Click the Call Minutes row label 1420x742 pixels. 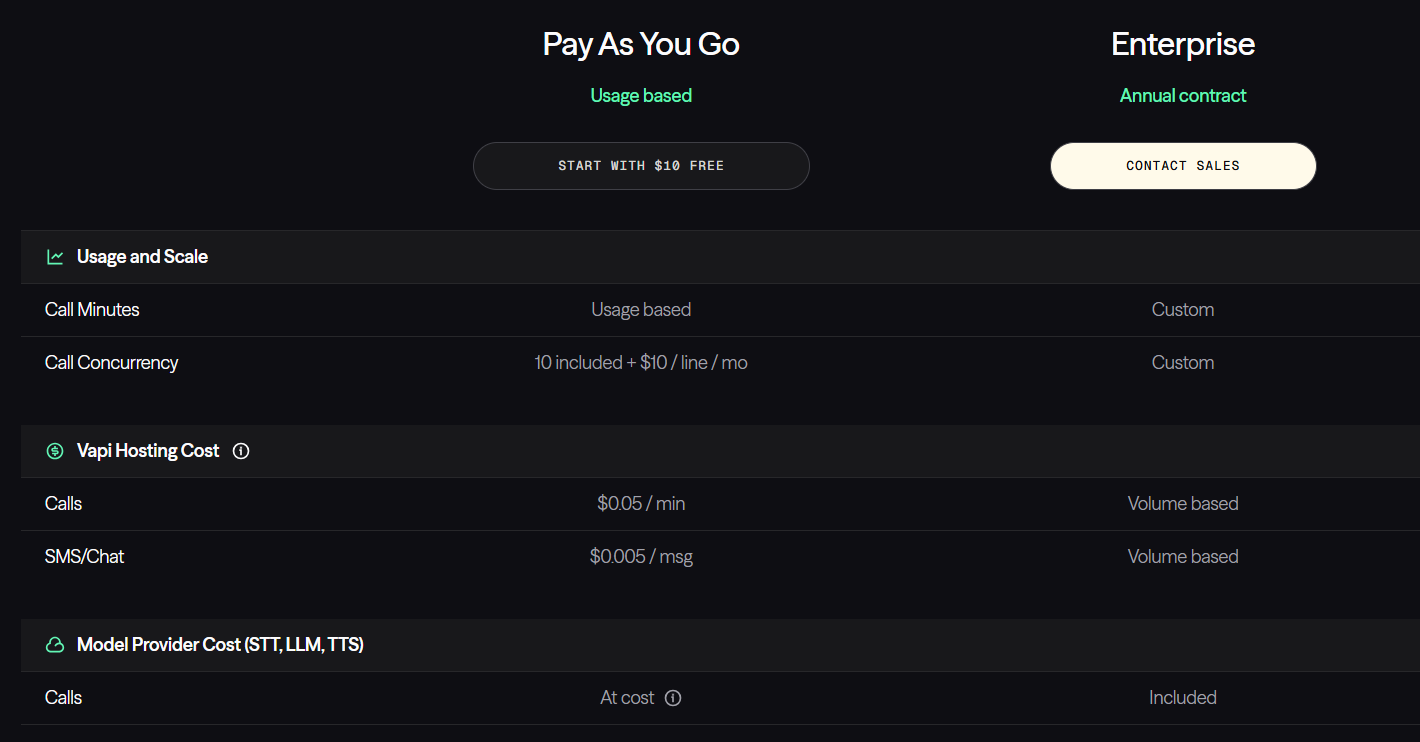point(92,310)
